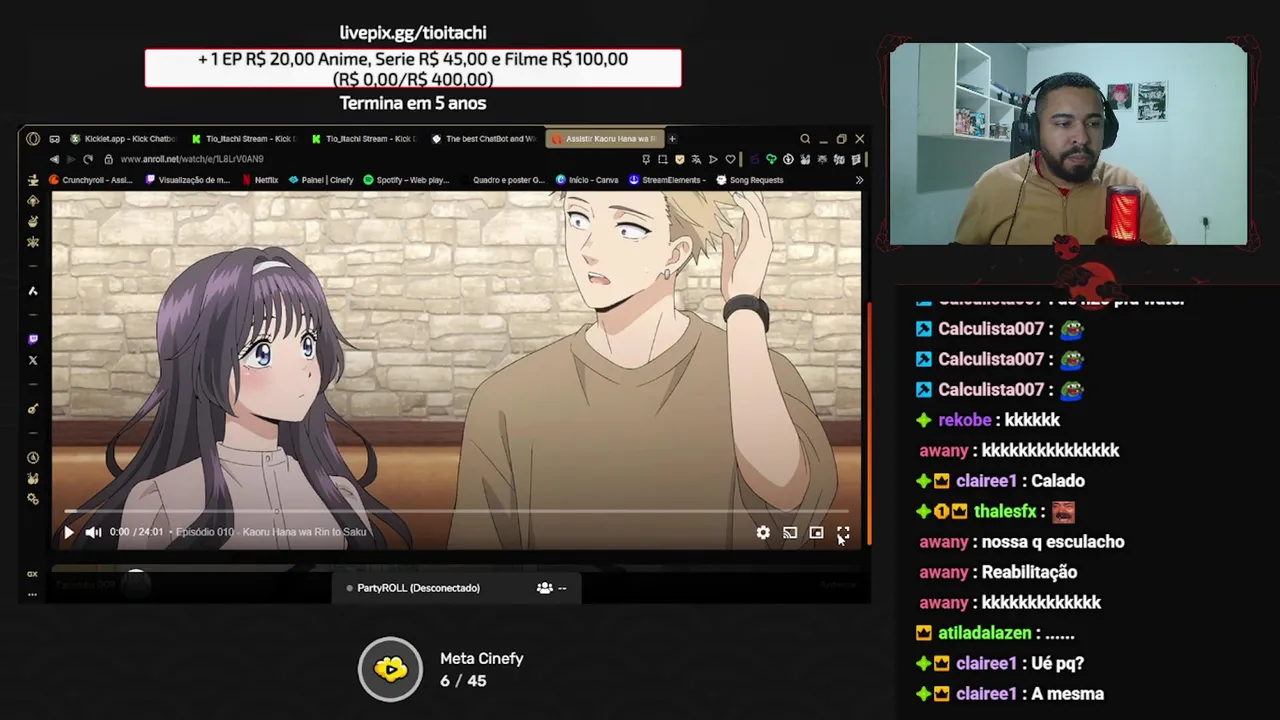
Task: Switch to the Kicklet.app tab
Action: click(x=124, y=139)
